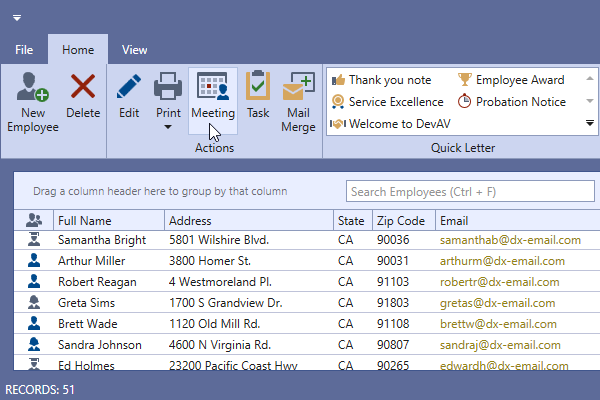Select the Employee Award quick letter

[511, 80]
